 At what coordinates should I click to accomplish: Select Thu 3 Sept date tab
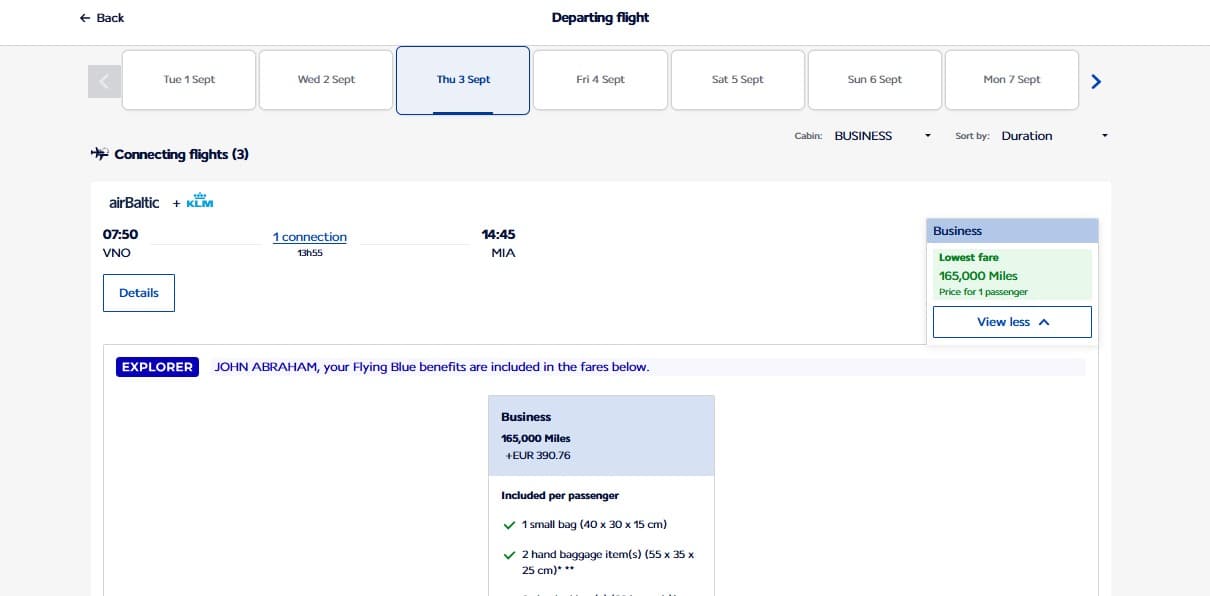click(x=463, y=80)
